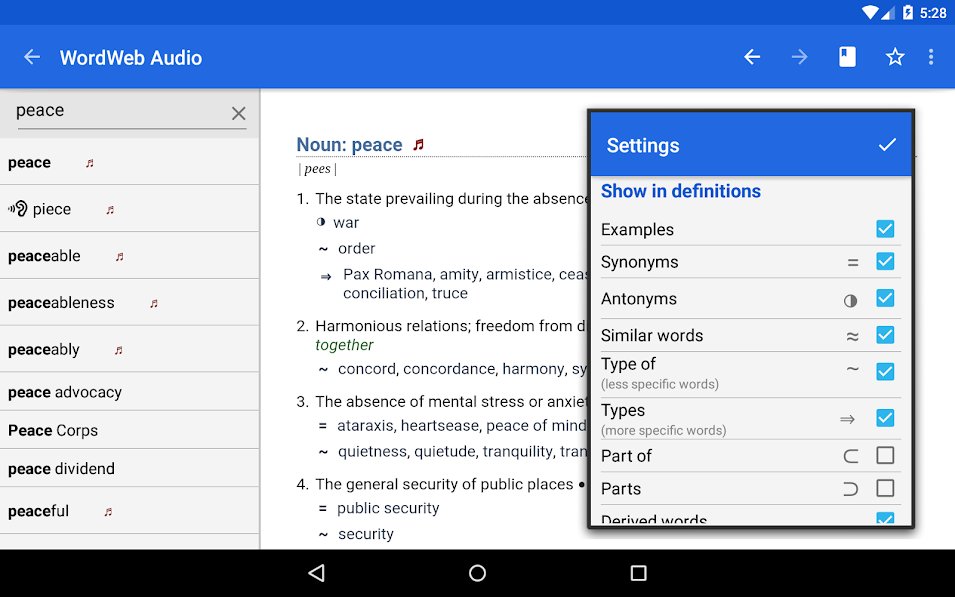Screen dimensions: 955x597
Task: Tap Android home navigation button
Action: click(478, 573)
